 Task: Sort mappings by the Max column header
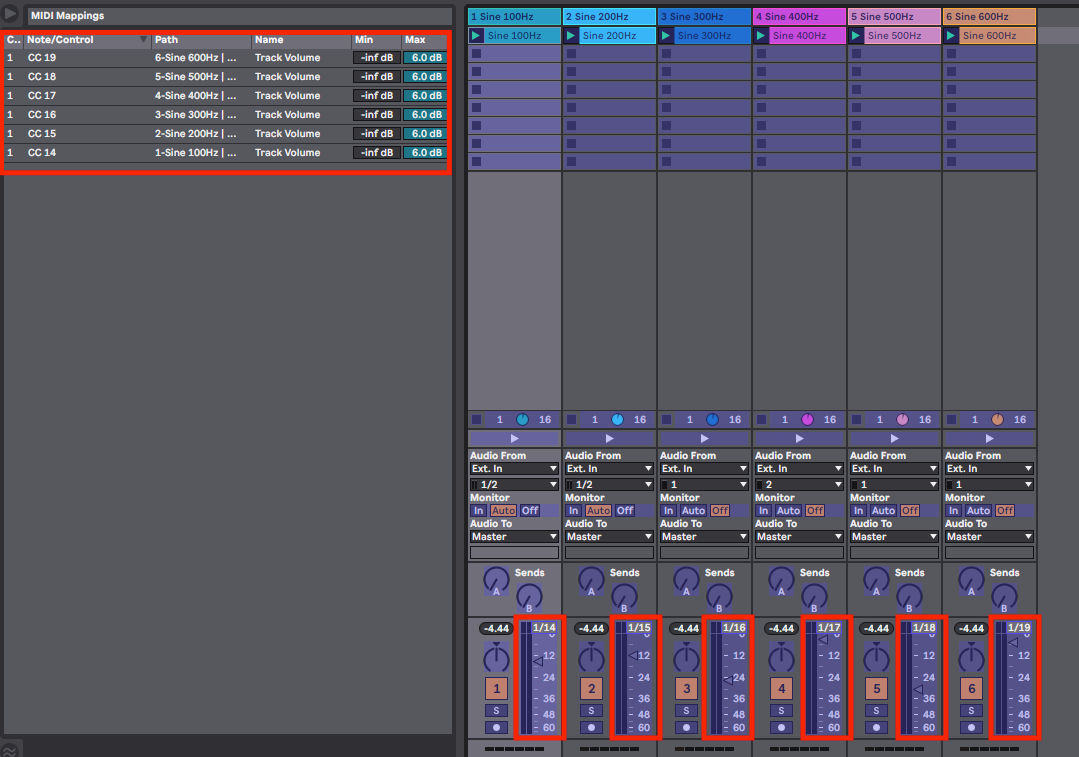(425, 40)
